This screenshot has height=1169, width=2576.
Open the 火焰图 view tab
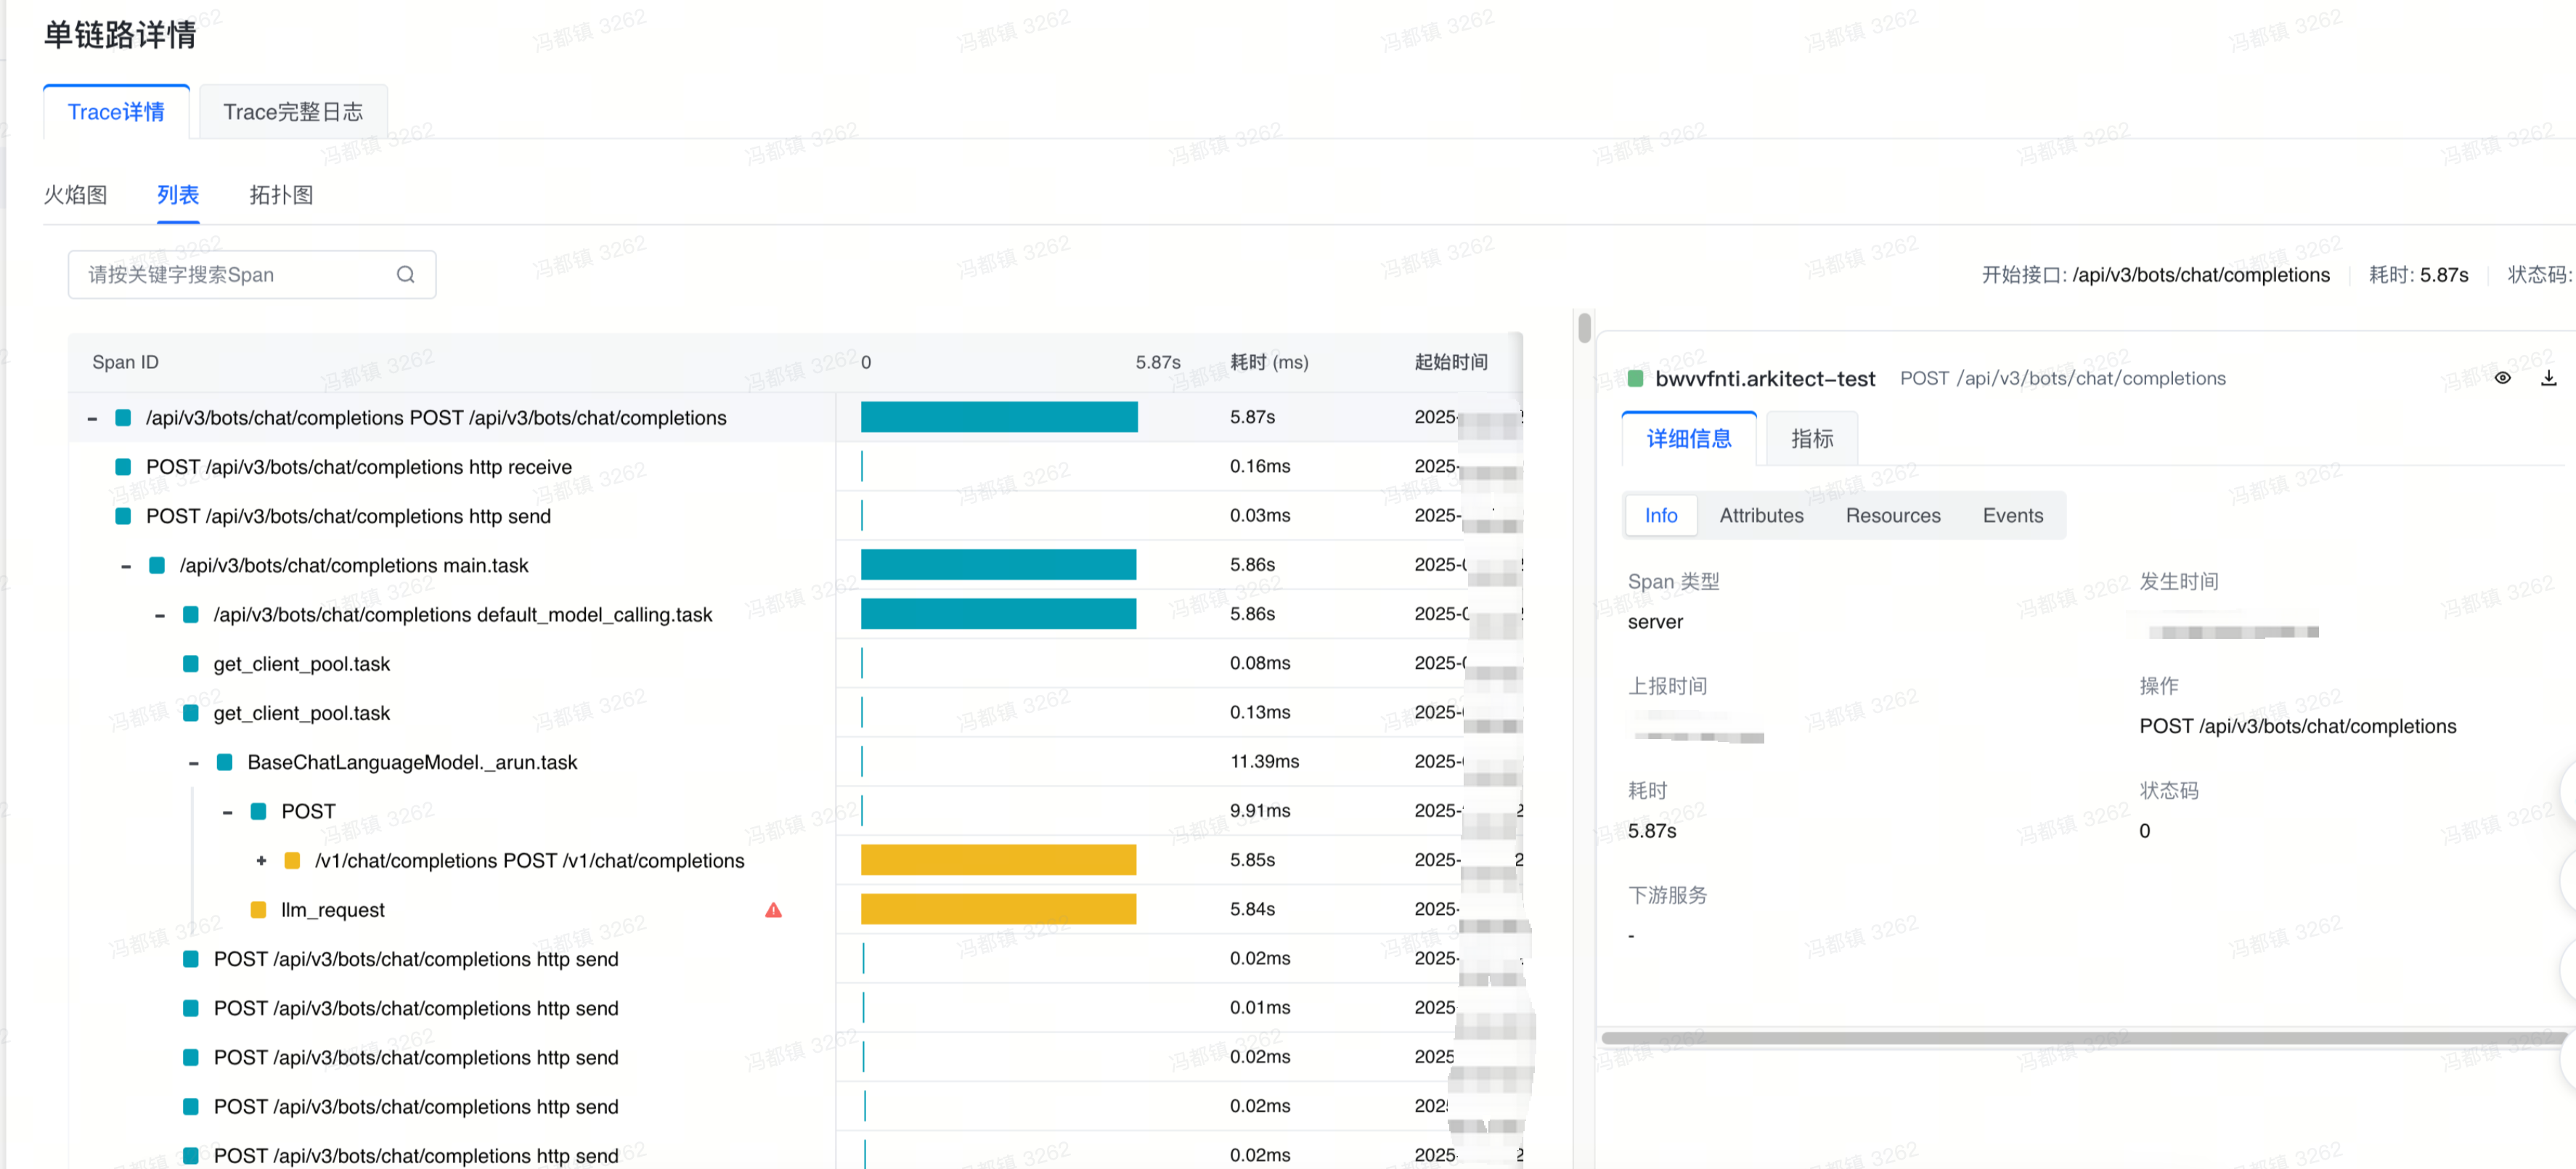pyautogui.click(x=75, y=195)
